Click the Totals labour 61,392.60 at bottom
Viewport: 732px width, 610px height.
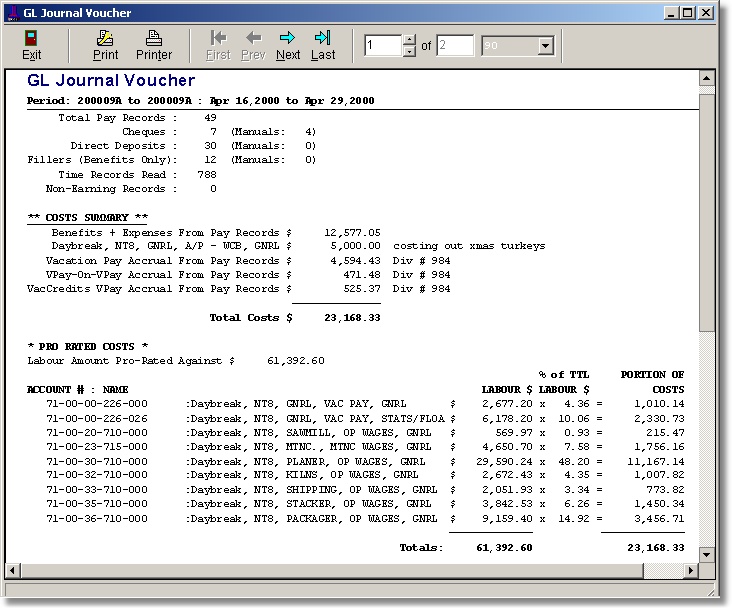(504, 548)
